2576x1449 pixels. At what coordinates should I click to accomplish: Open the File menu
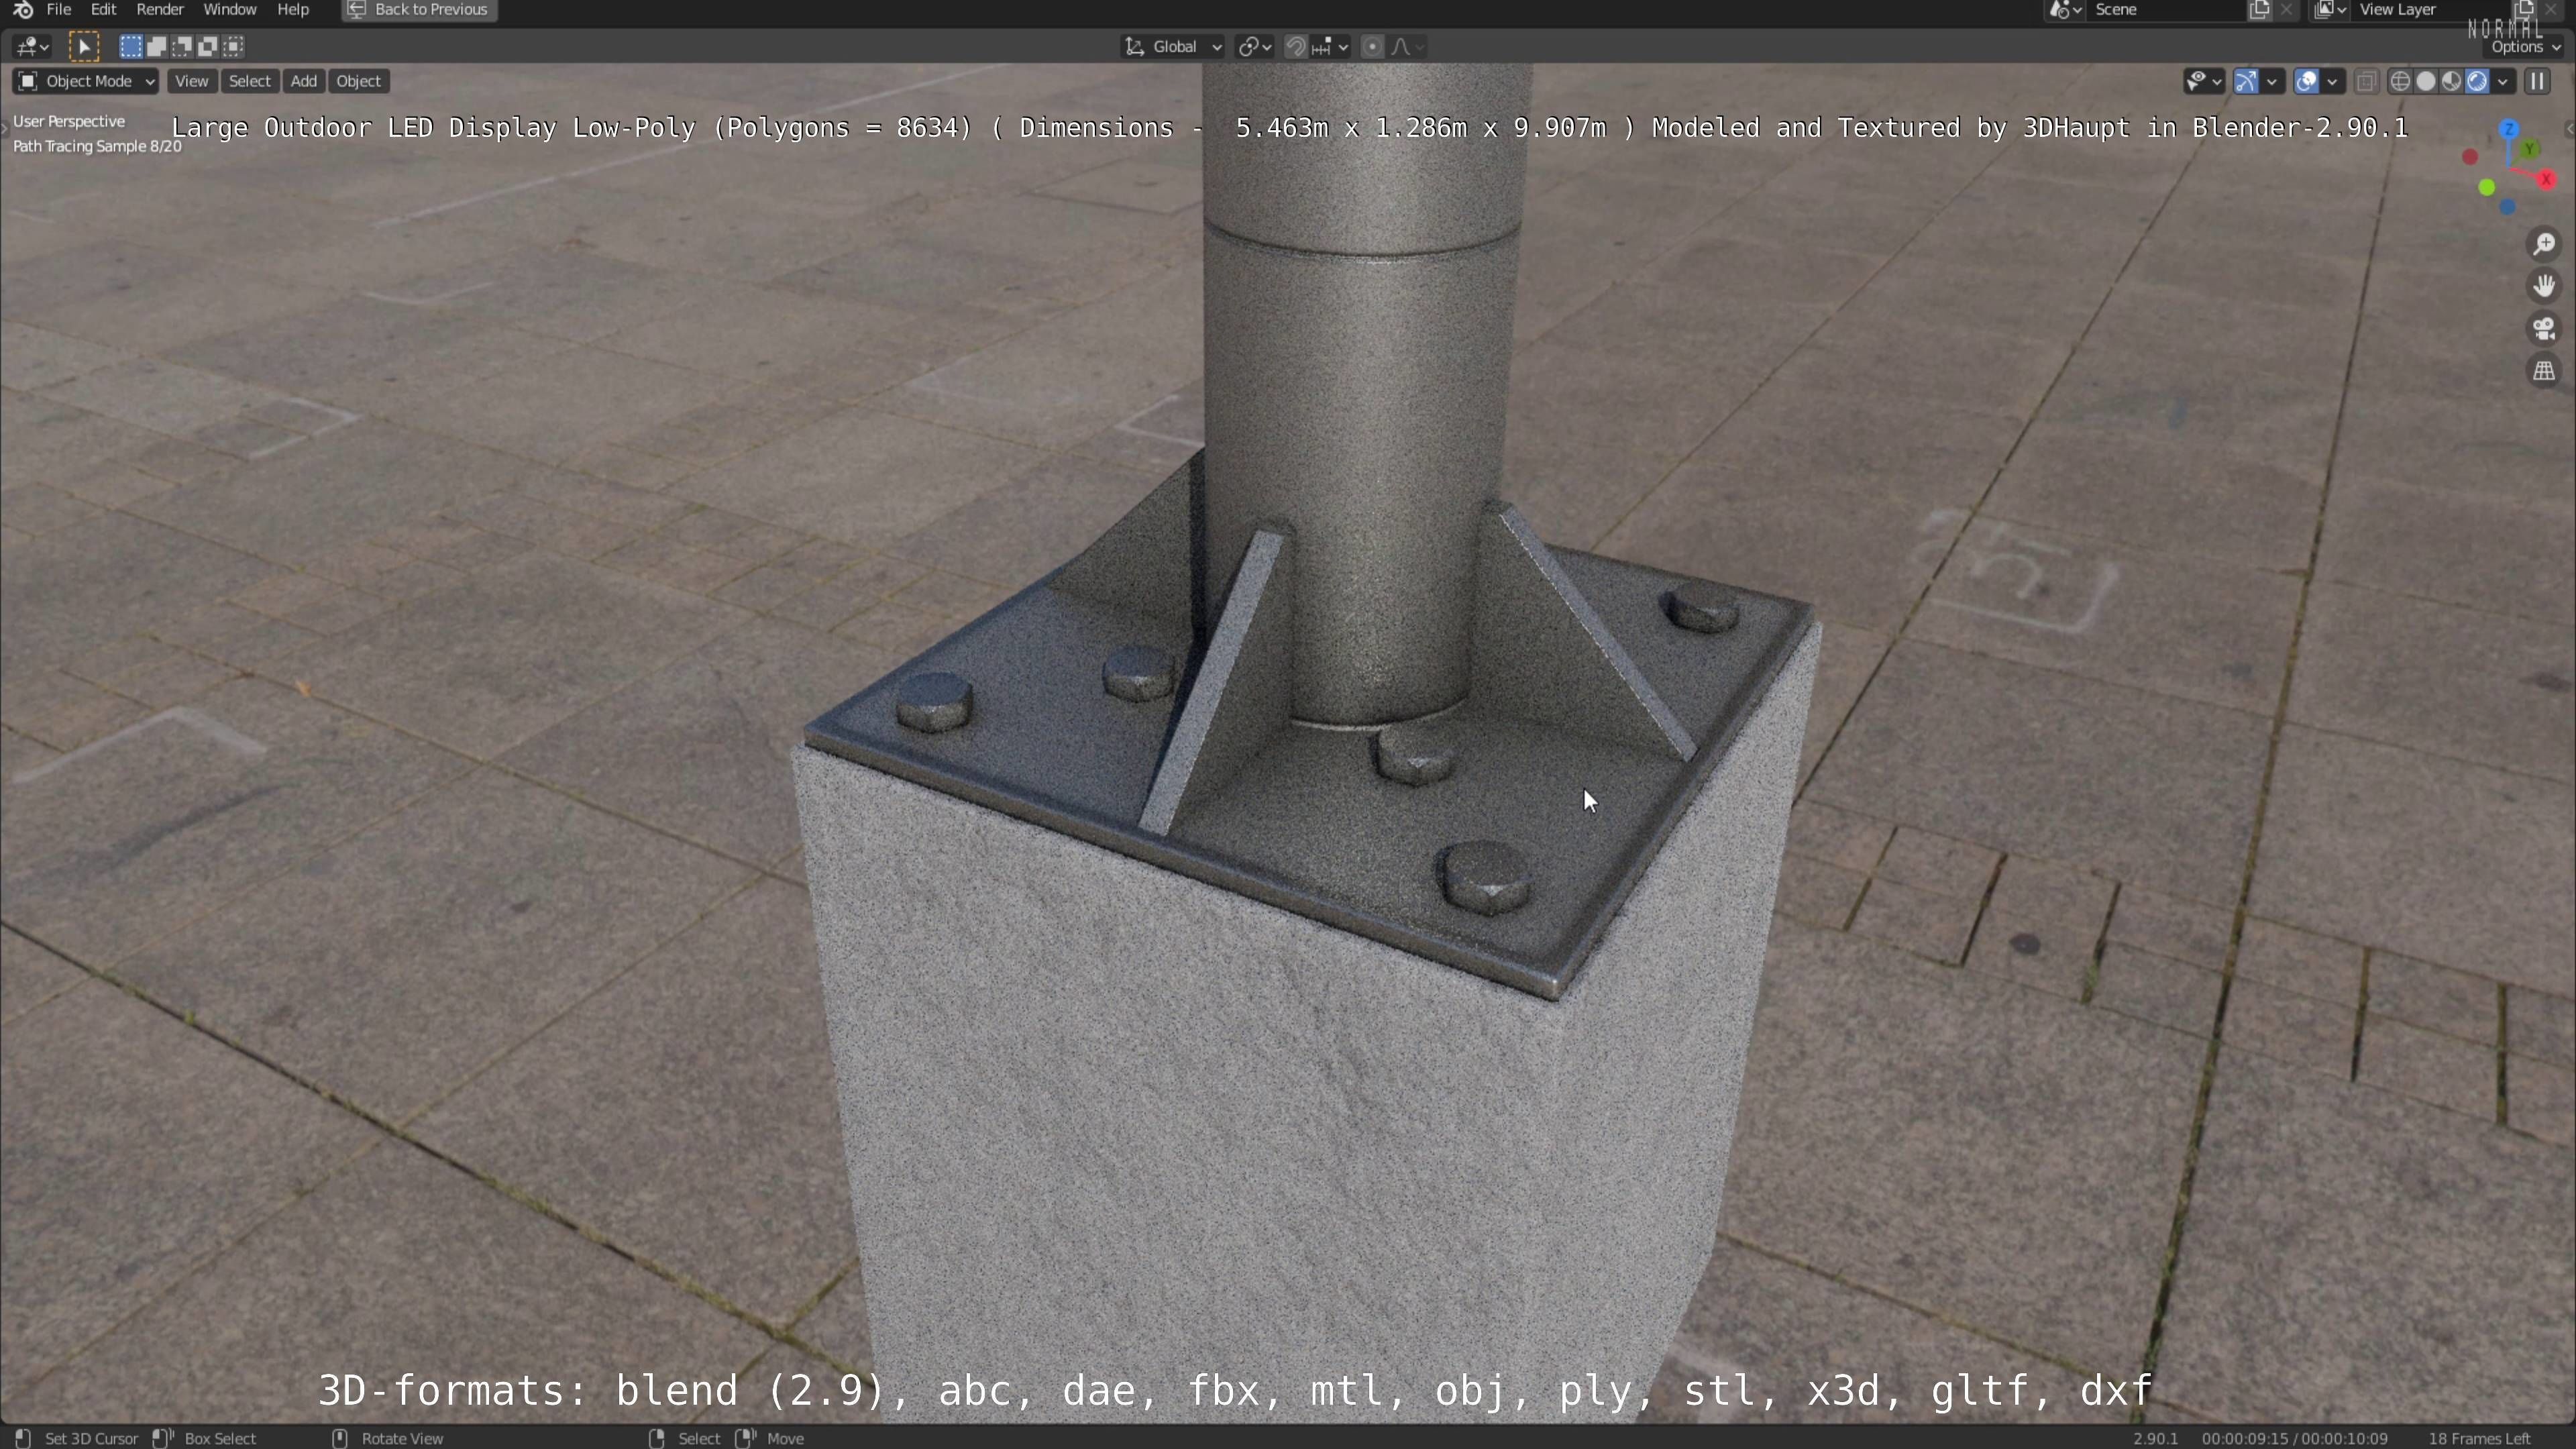click(x=59, y=10)
